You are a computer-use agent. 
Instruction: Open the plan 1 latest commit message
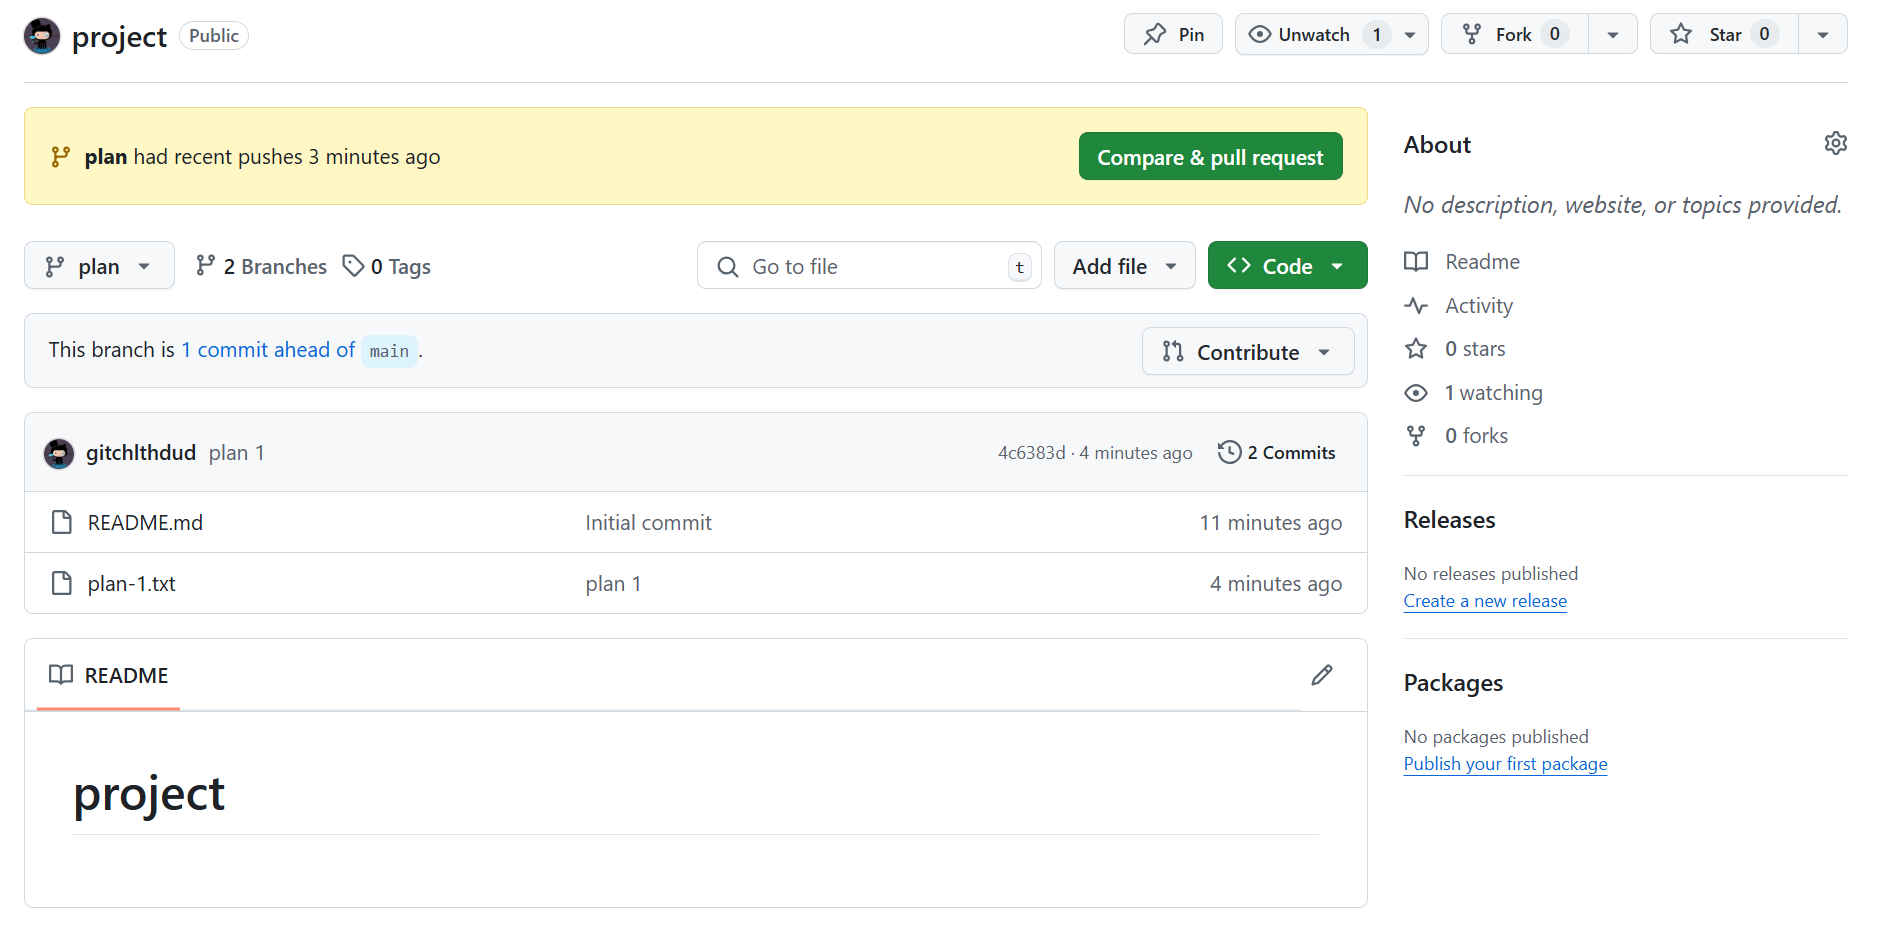click(237, 453)
